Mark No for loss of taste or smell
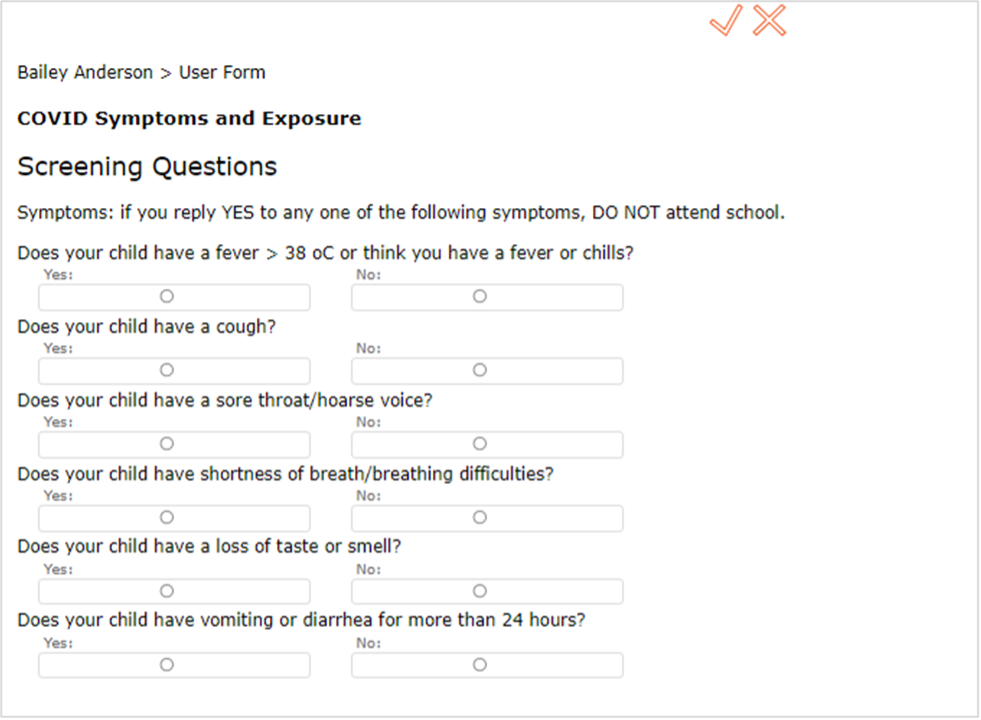 point(480,591)
